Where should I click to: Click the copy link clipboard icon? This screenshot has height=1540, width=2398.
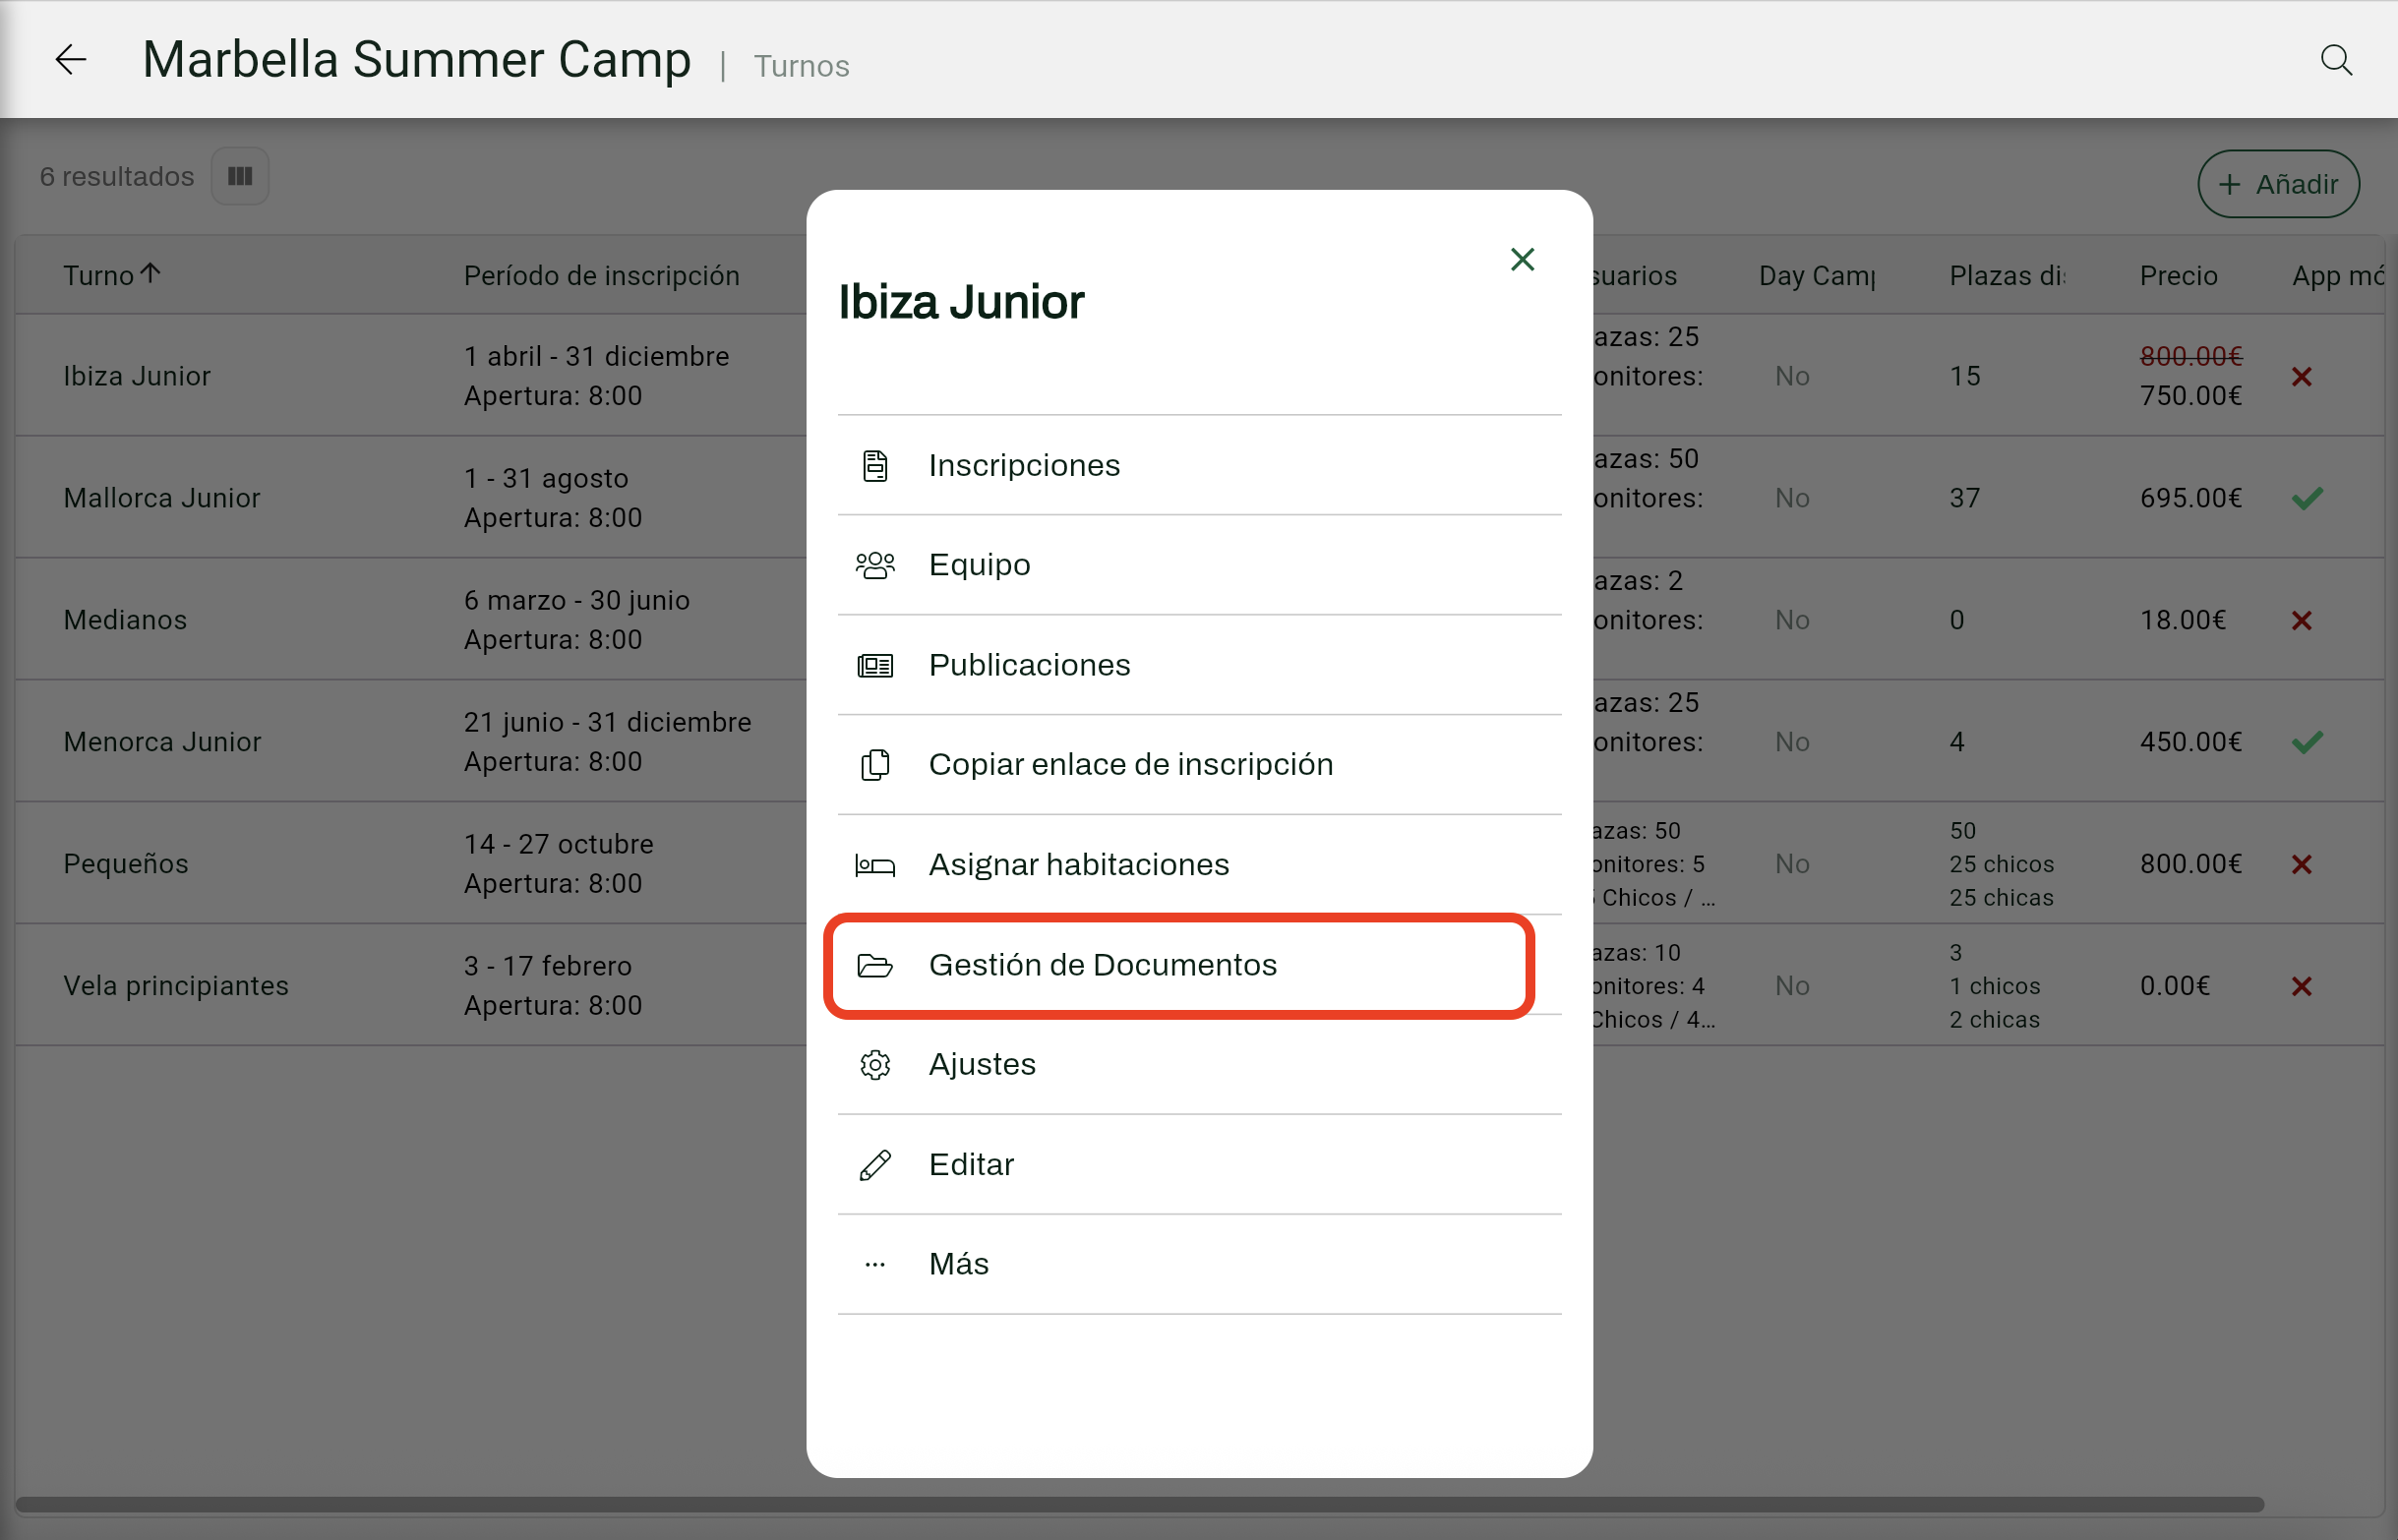tap(875, 765)
